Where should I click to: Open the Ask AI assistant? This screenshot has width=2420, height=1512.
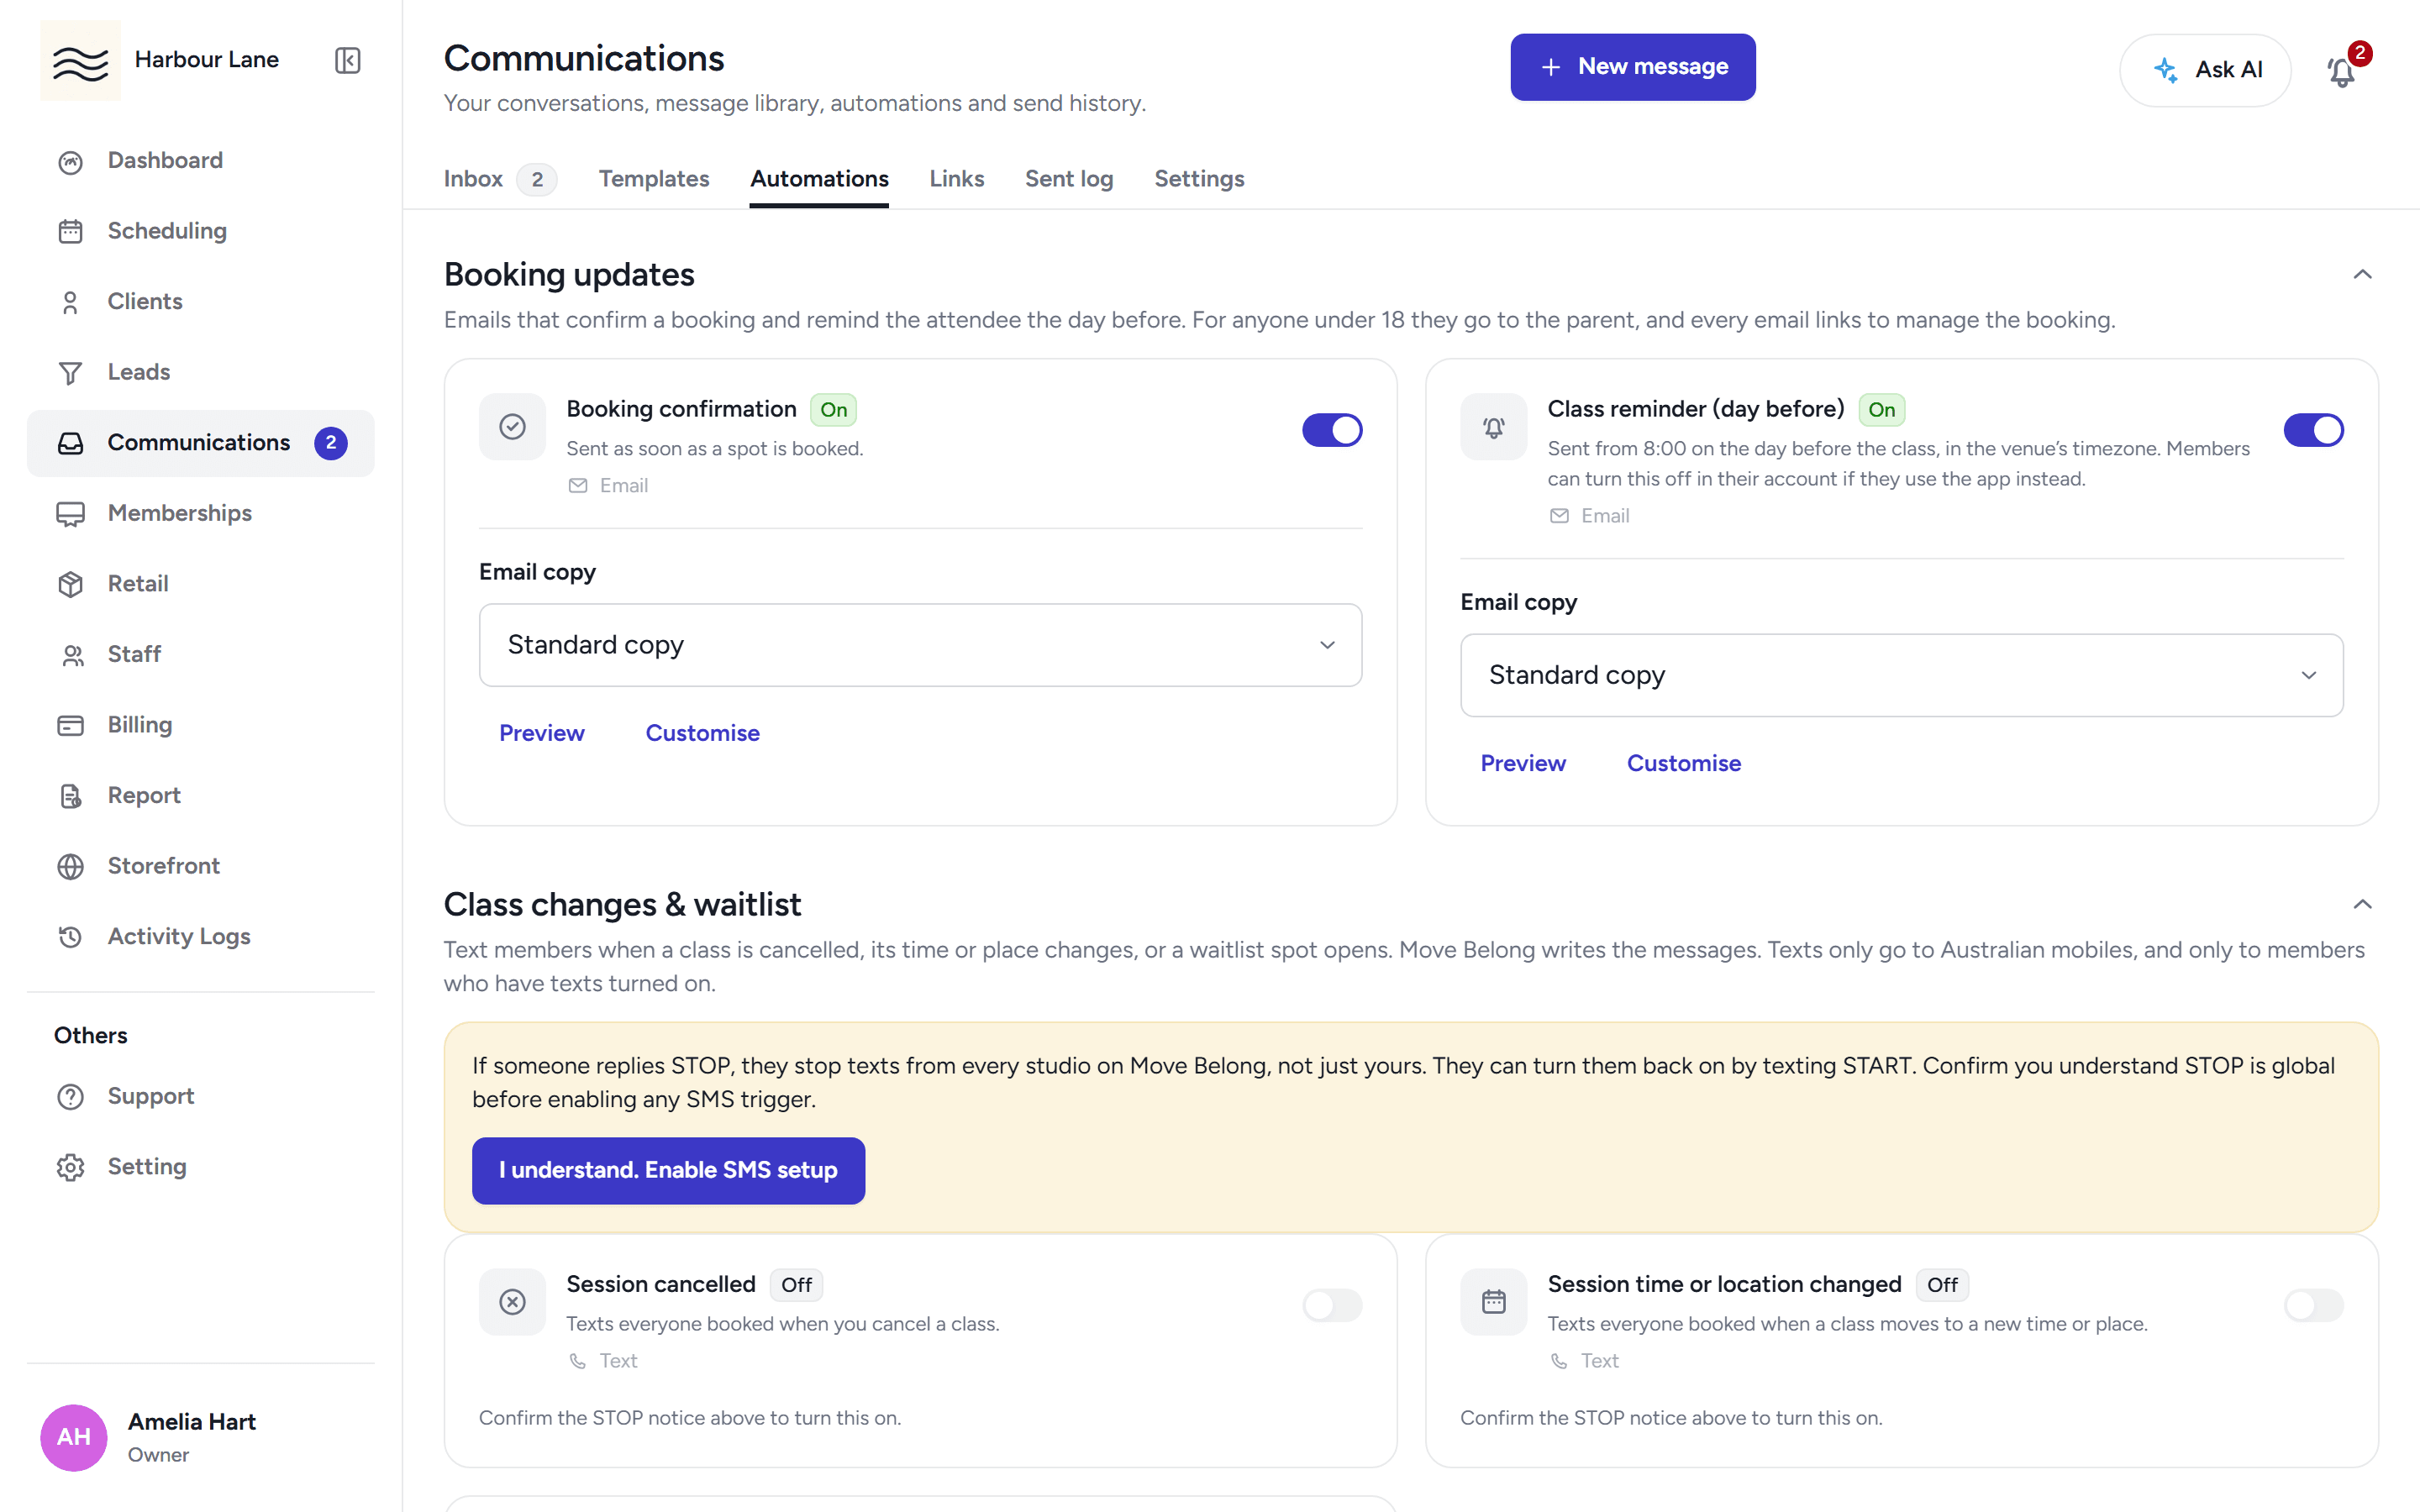(x=2205, y=70)
